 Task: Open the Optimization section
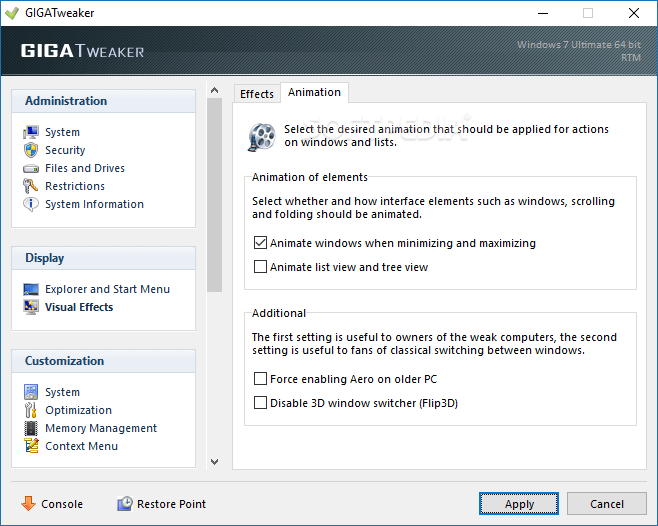pyautogui.click(x=78, y=410)
